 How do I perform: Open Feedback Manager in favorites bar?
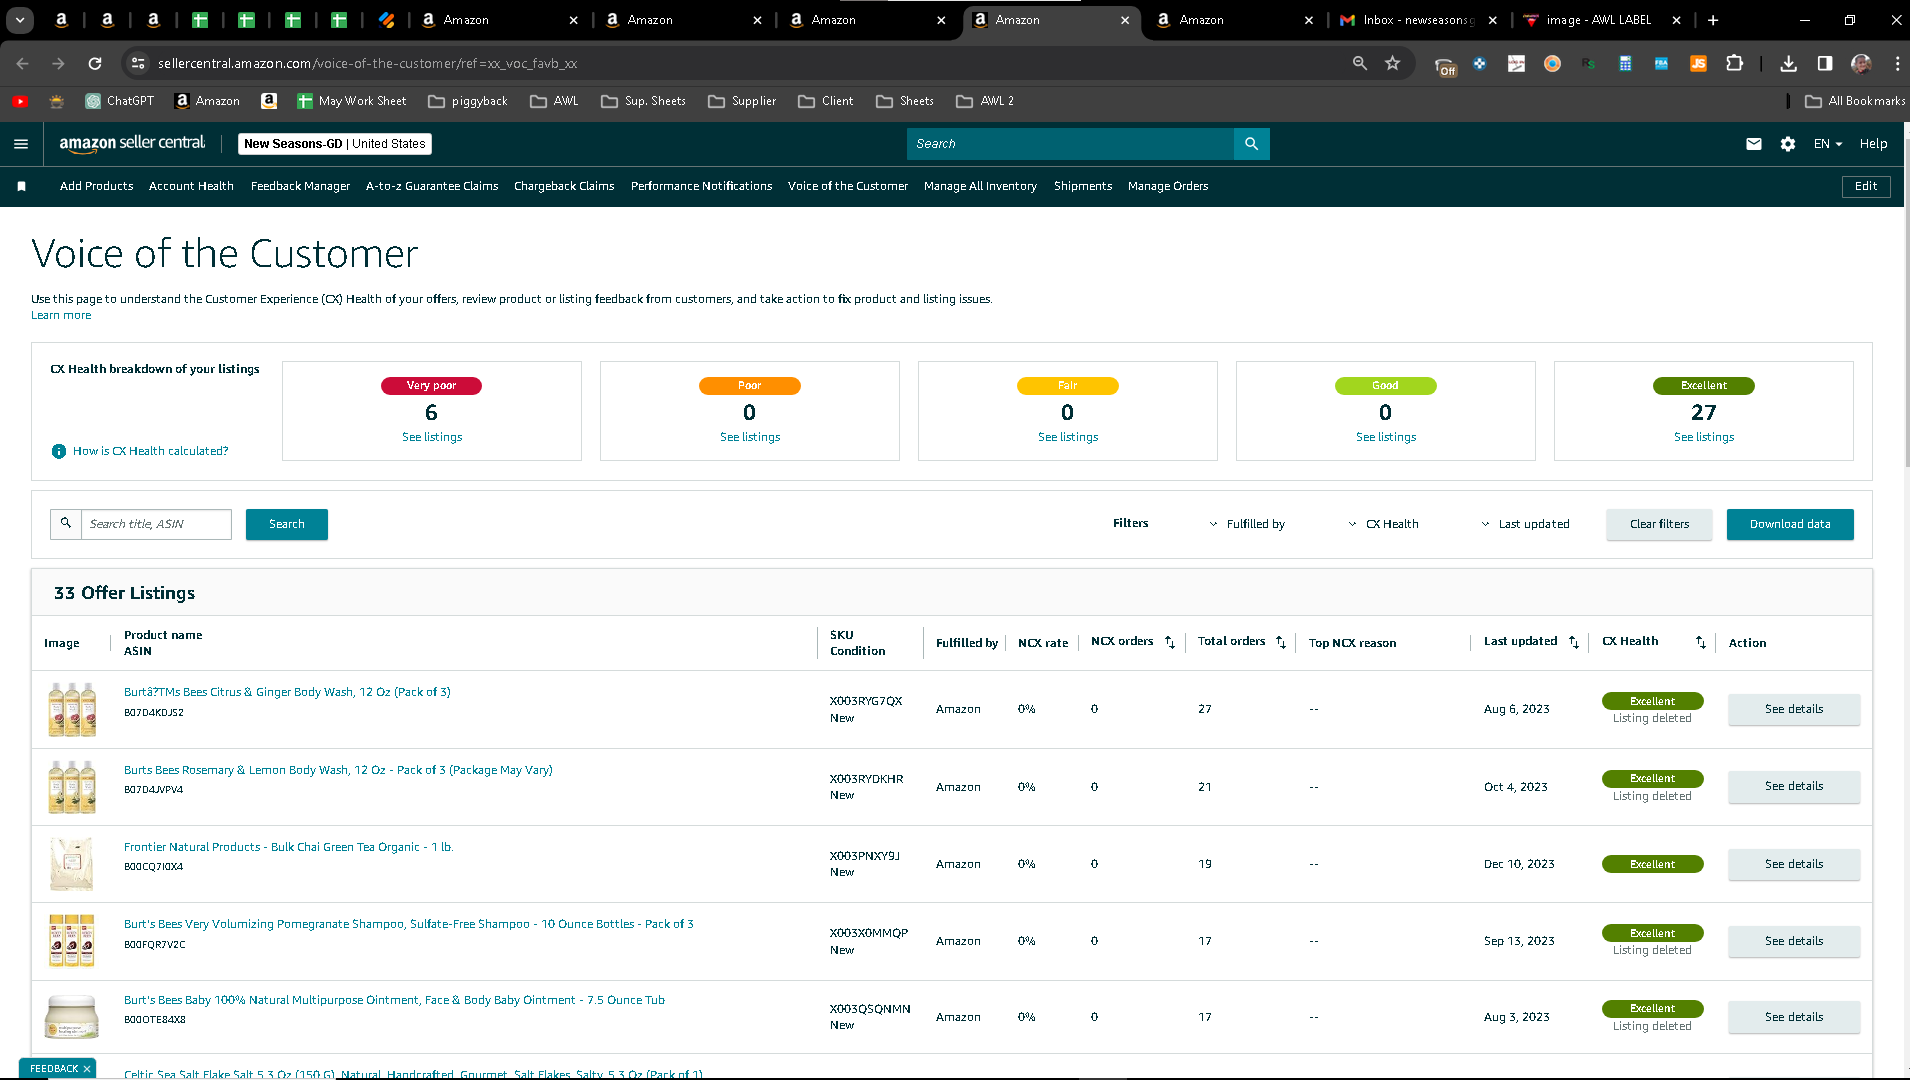pyautogui.click(x=300, y=186)
